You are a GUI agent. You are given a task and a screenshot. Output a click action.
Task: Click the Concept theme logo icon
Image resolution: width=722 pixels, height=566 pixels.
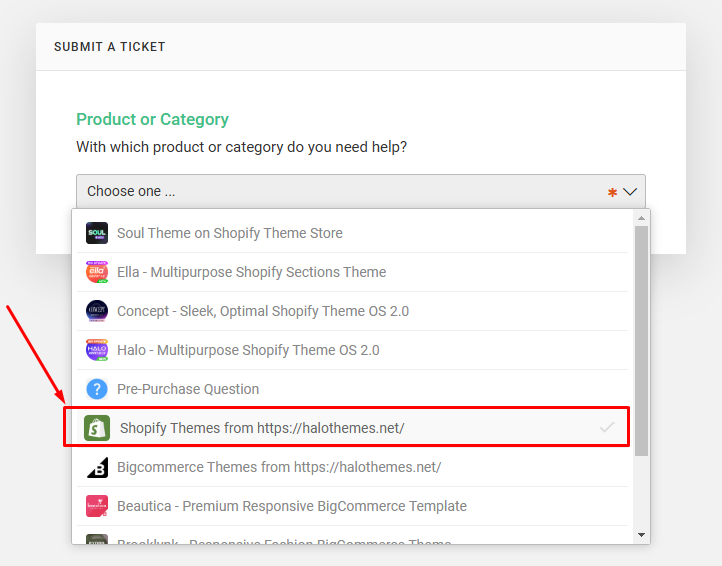[x=97, y=311]
